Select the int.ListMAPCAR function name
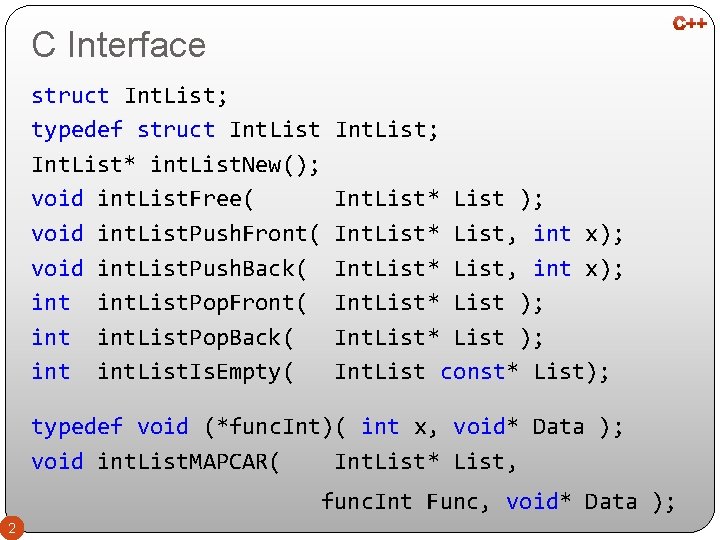The image size is (720, 540). (x=189, y=462)
